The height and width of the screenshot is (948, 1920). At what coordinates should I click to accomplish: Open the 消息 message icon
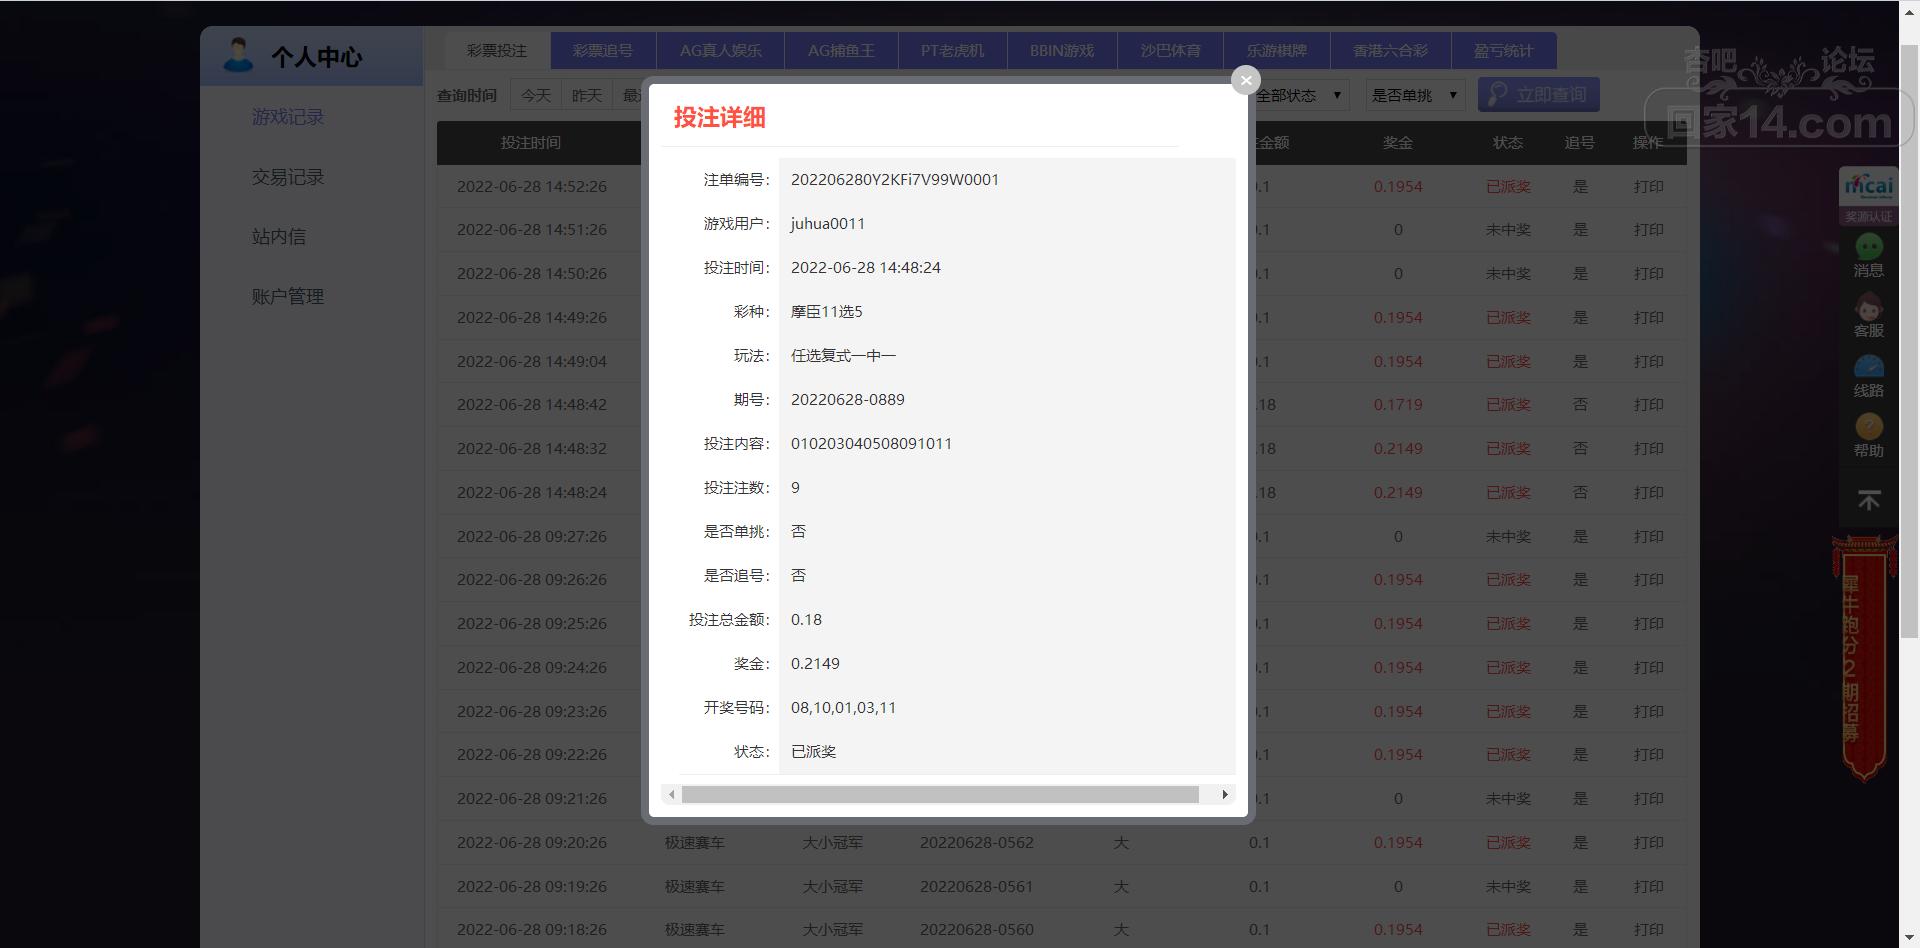[1868, 256]
